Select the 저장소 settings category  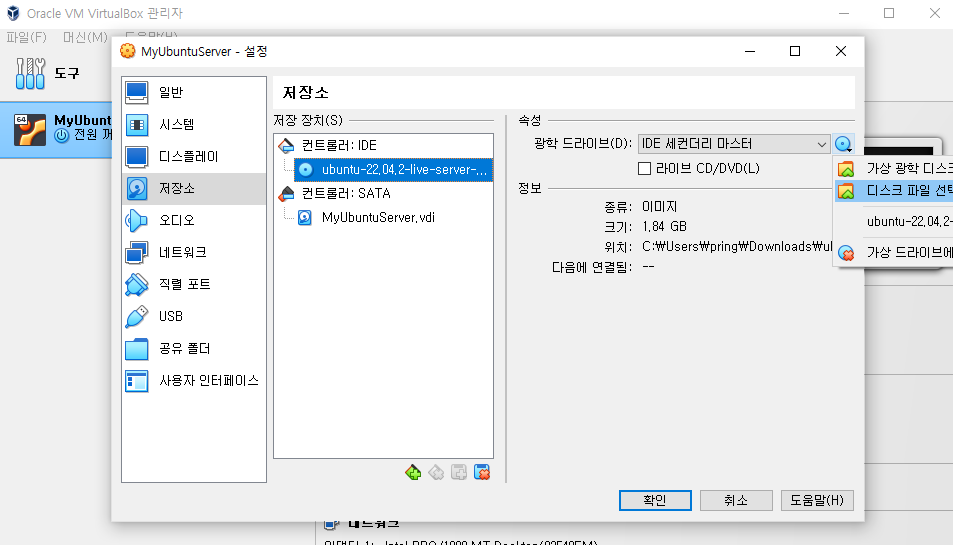tap(193, 189)
